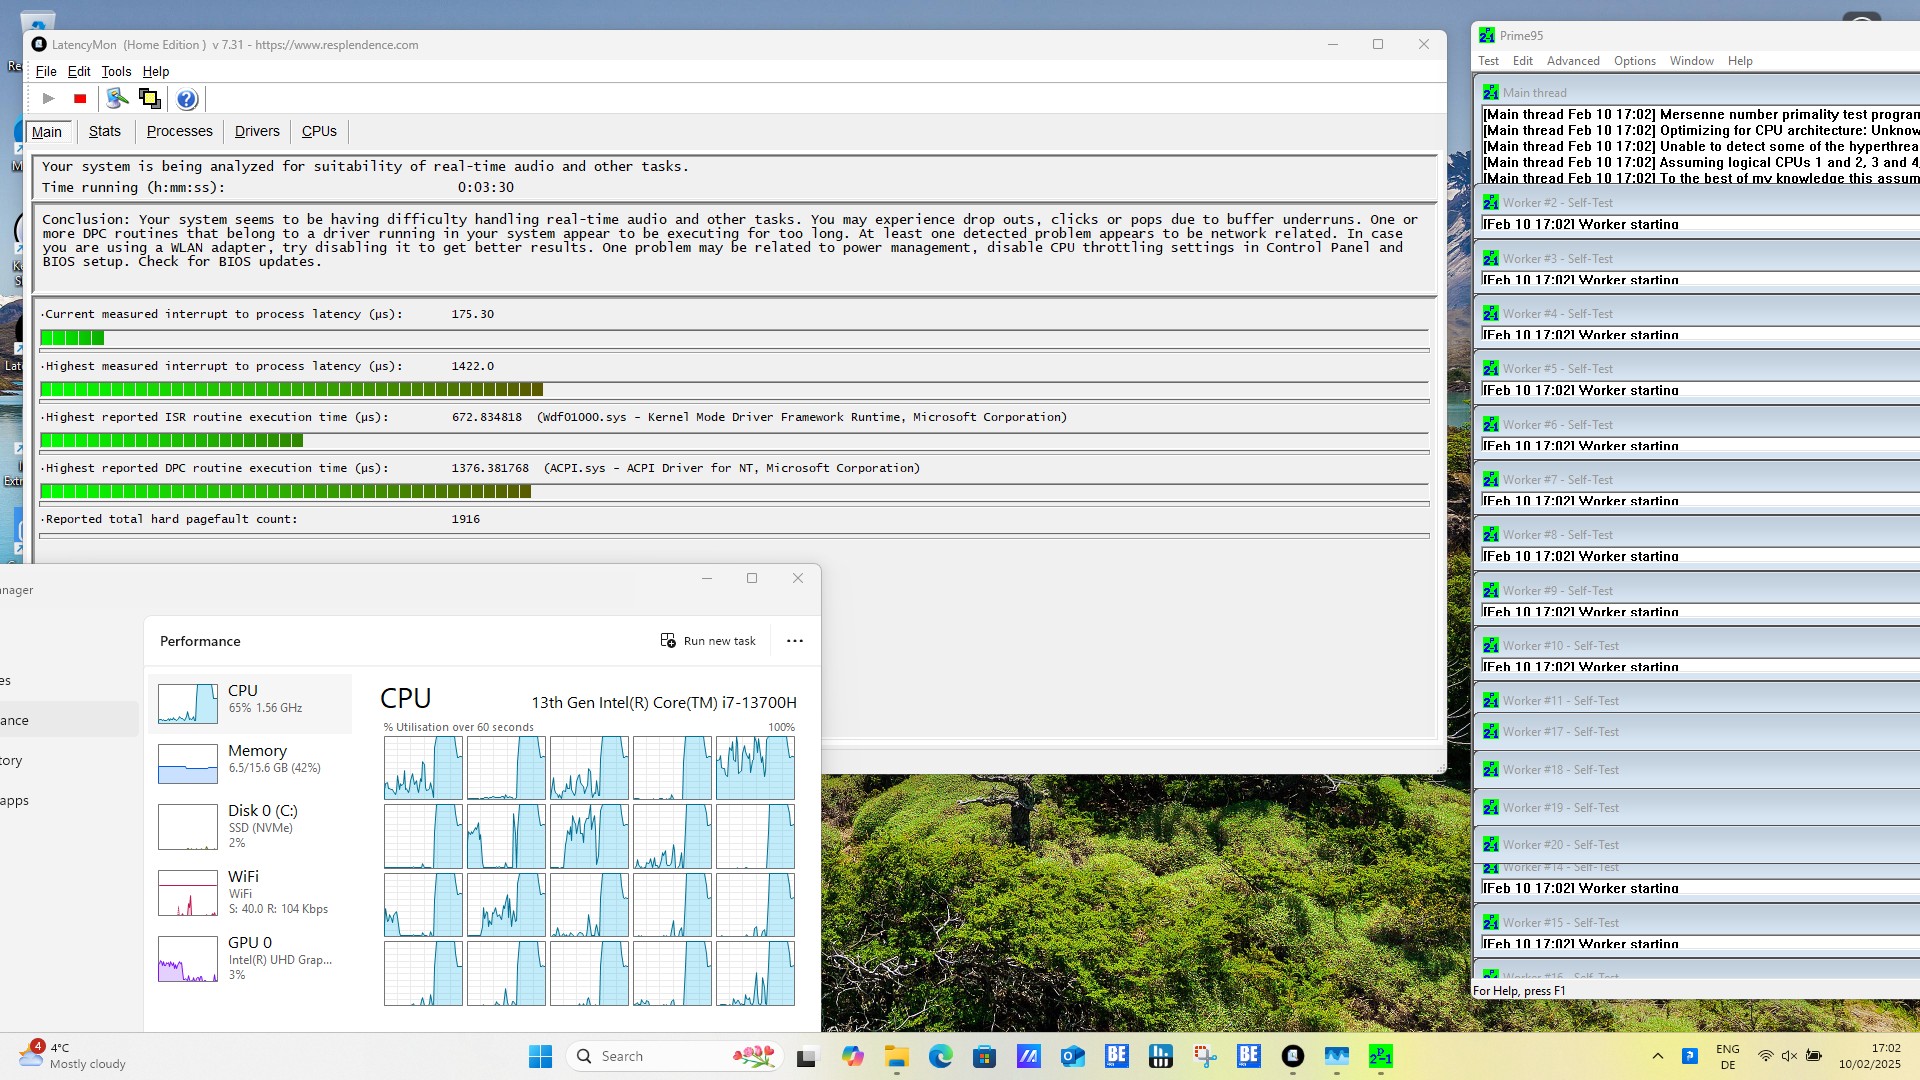Open the Tools menu in LatencyMon
Viewport: 1920px width, 1080px height.
point(116,72)
